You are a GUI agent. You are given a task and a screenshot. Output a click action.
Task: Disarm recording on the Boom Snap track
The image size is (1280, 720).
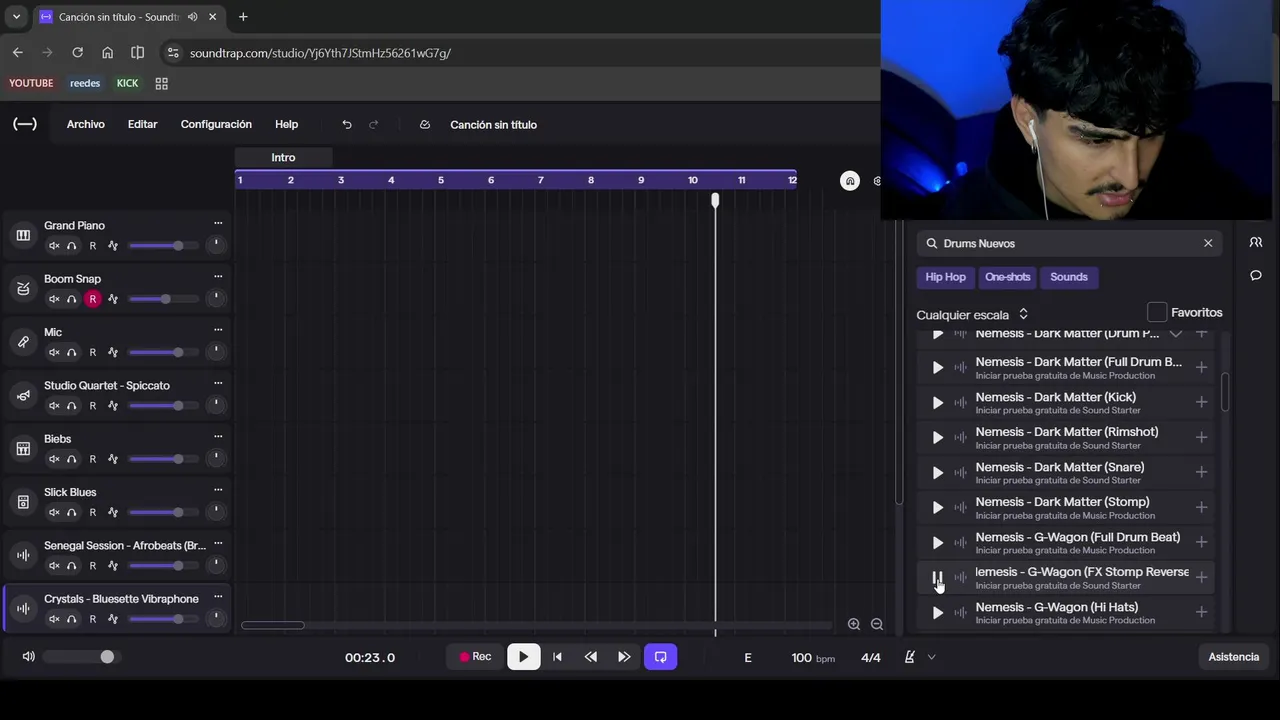93,299
